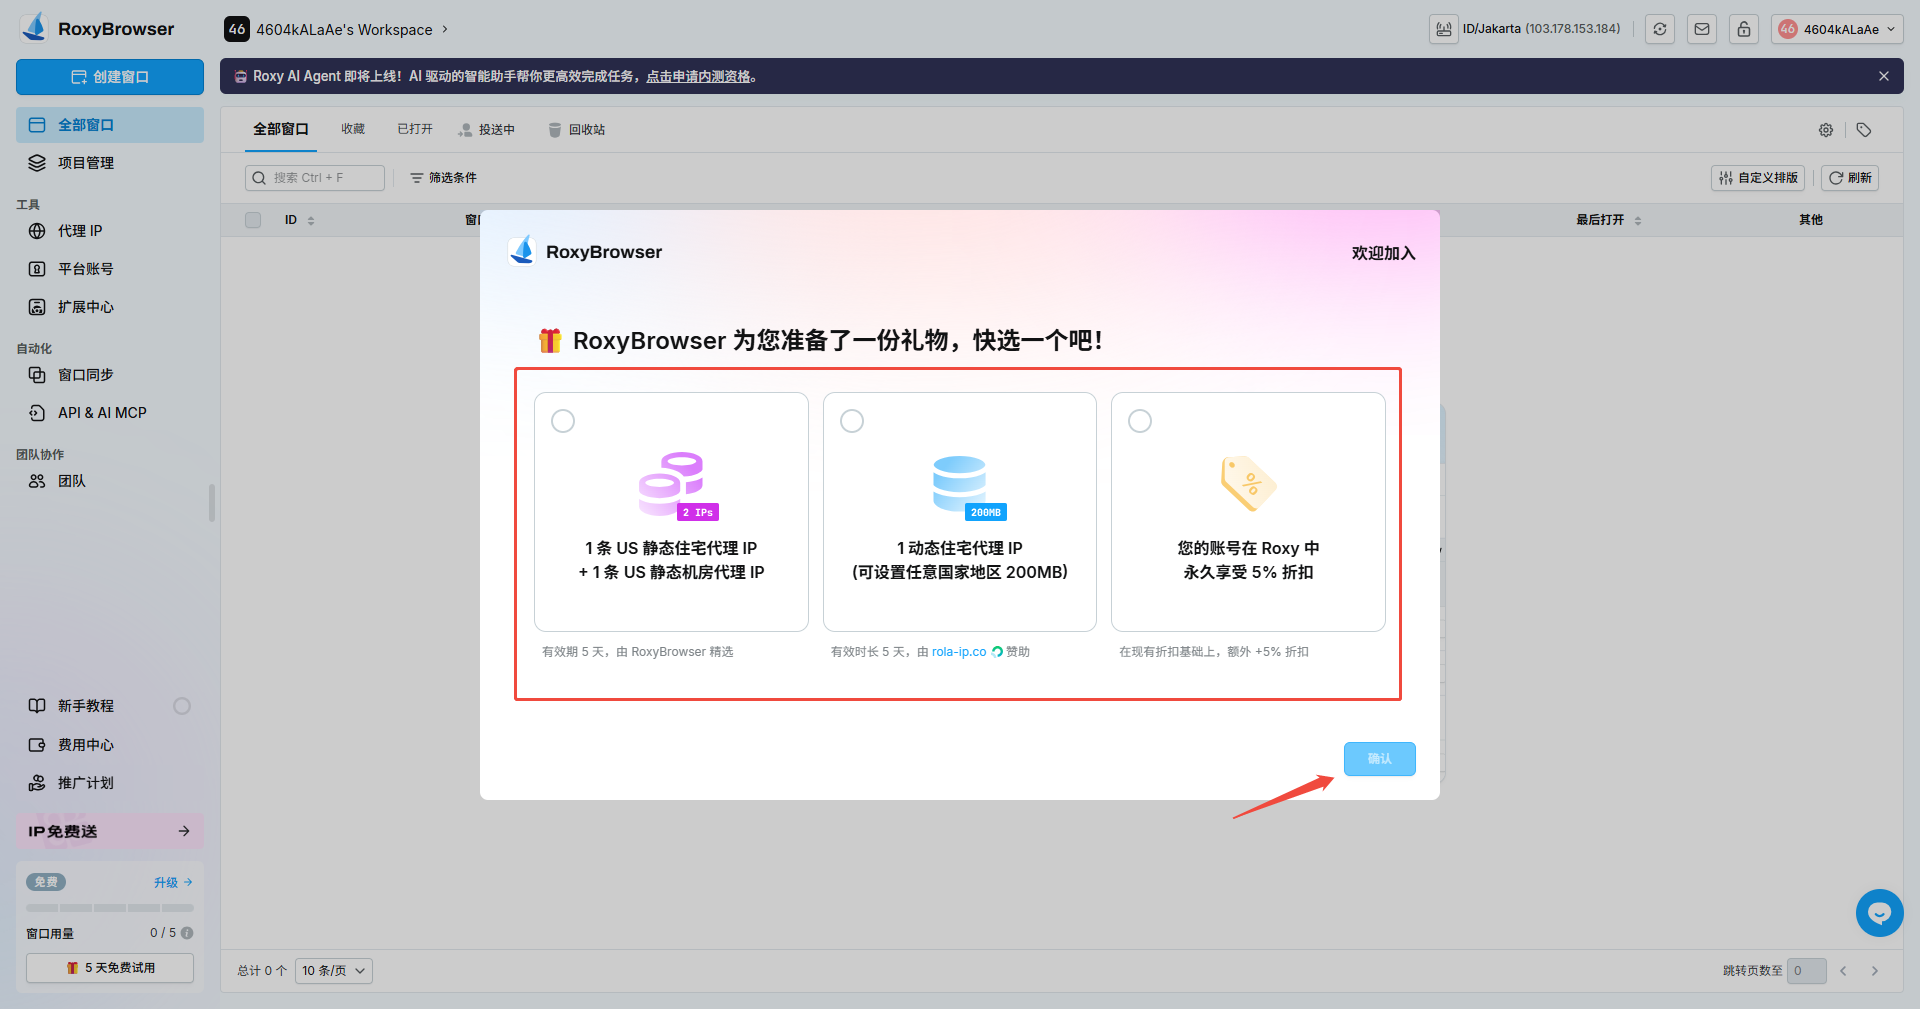Click the lock icon in the top bar
The image size is (1920, 1009).
pyautogui.click(x=1743, y=29)
